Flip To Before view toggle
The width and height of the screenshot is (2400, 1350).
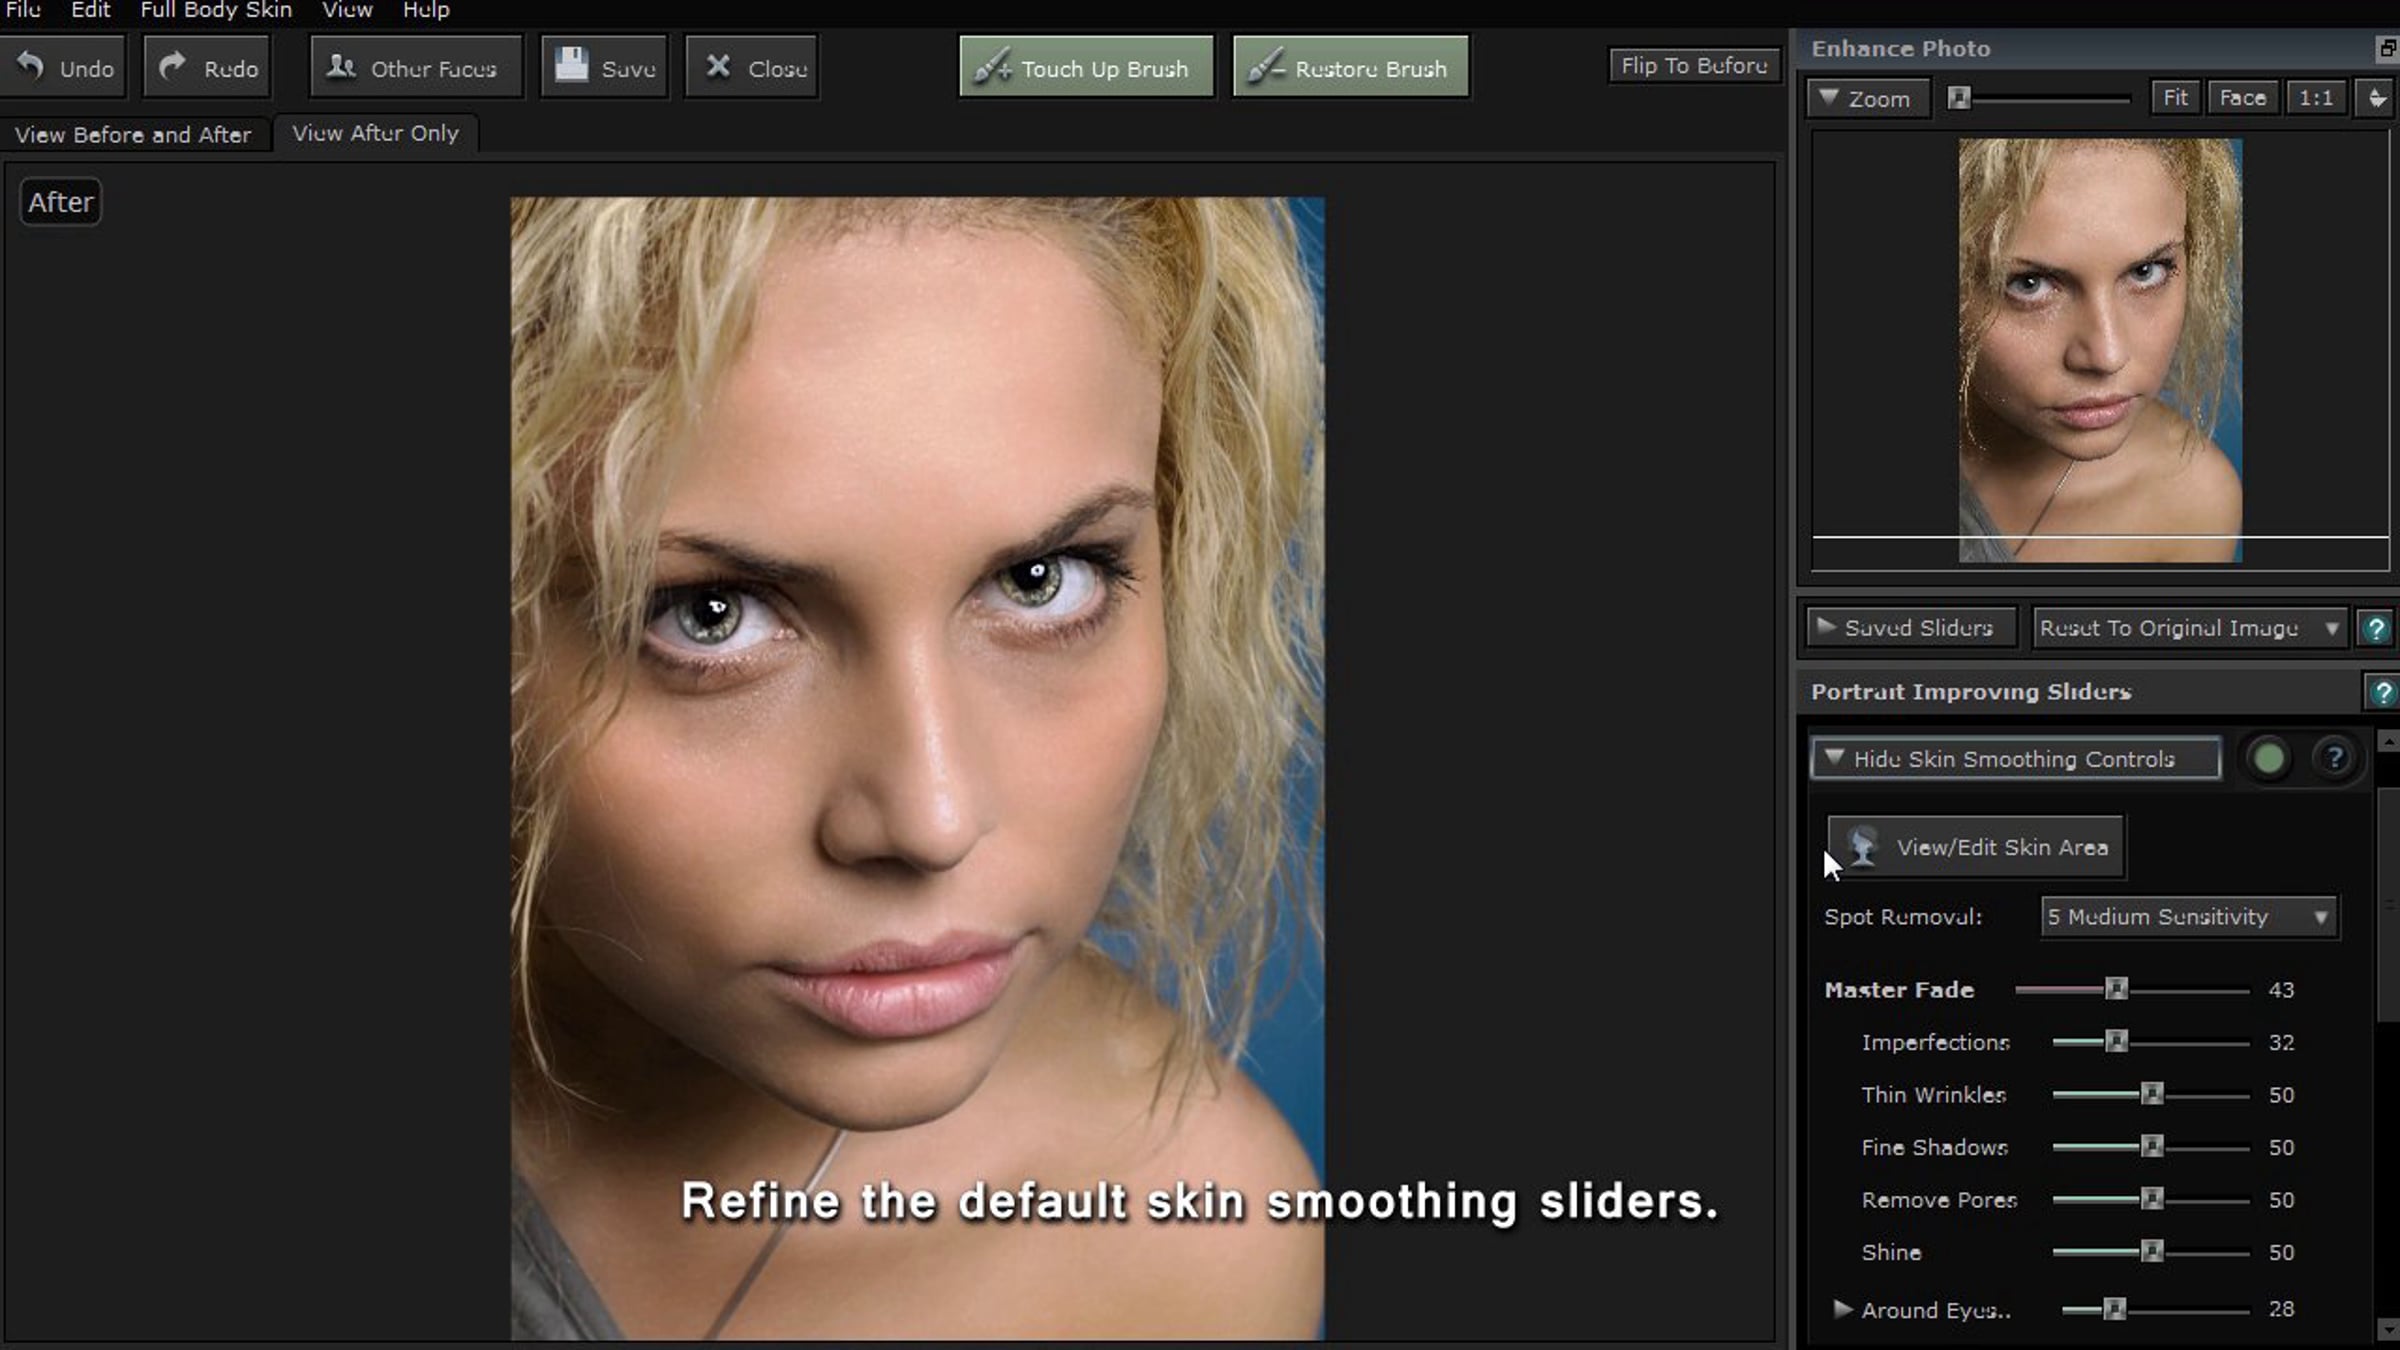(1694, 66)
